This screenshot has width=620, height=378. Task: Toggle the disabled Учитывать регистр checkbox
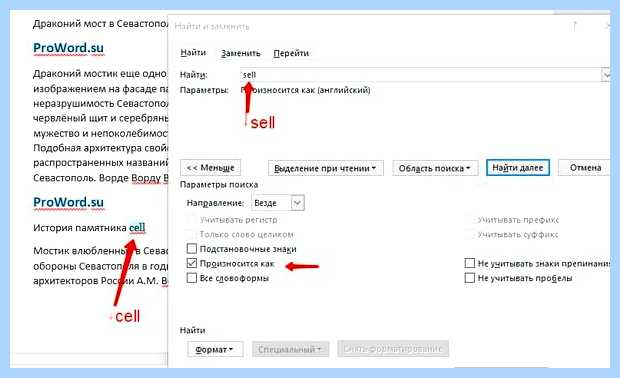[x=192, y=219]
